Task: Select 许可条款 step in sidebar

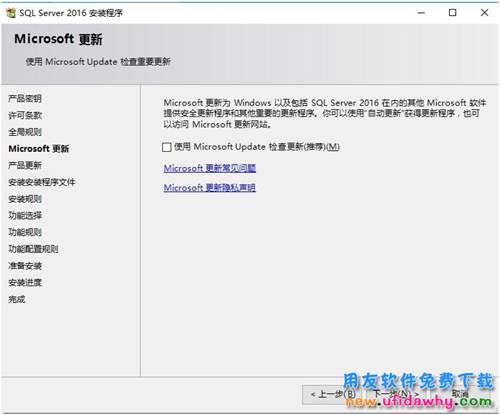Action: click(x=25, y=115)
